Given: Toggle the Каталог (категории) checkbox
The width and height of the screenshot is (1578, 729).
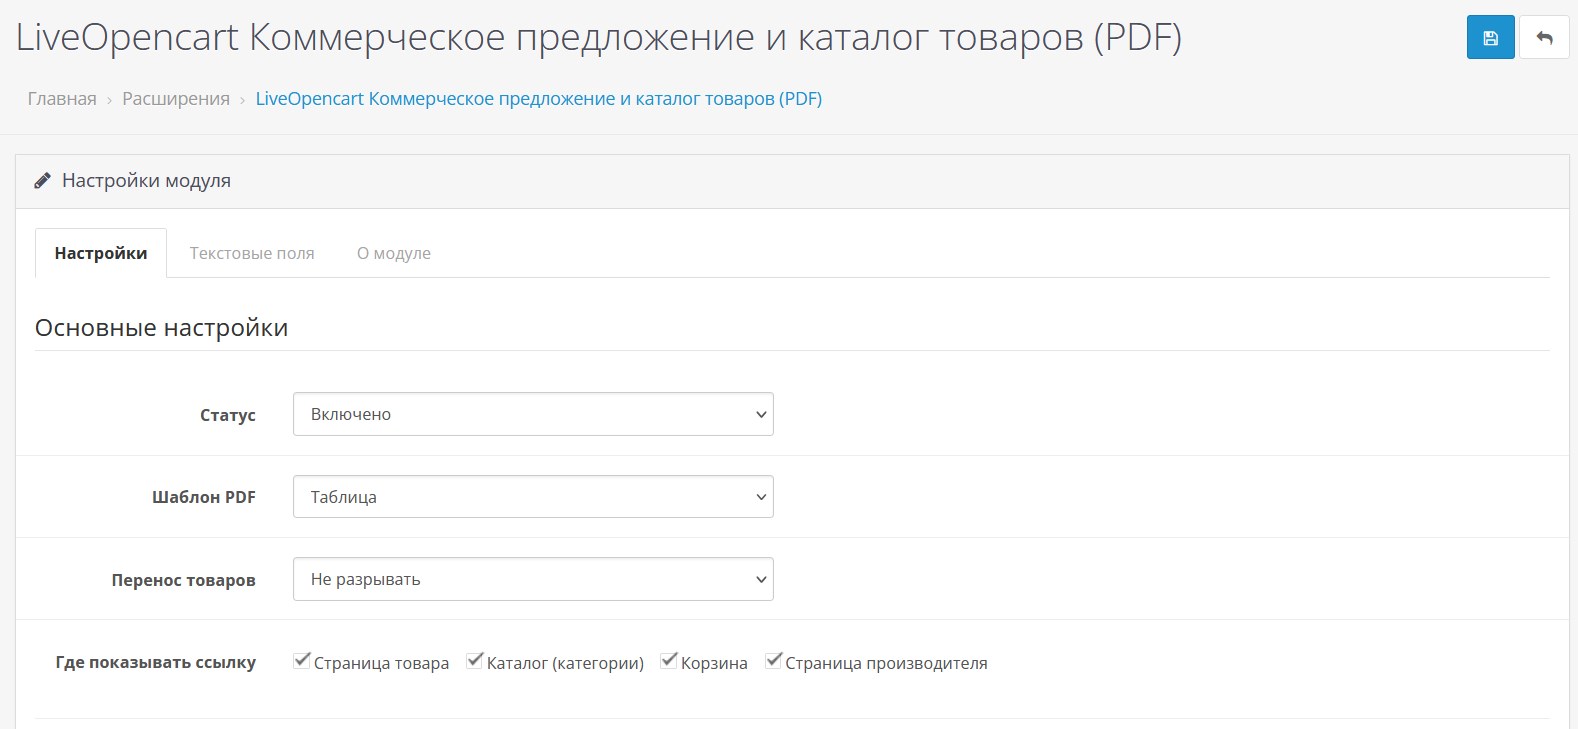Looking at the screenshot, I should pos(474,661).
